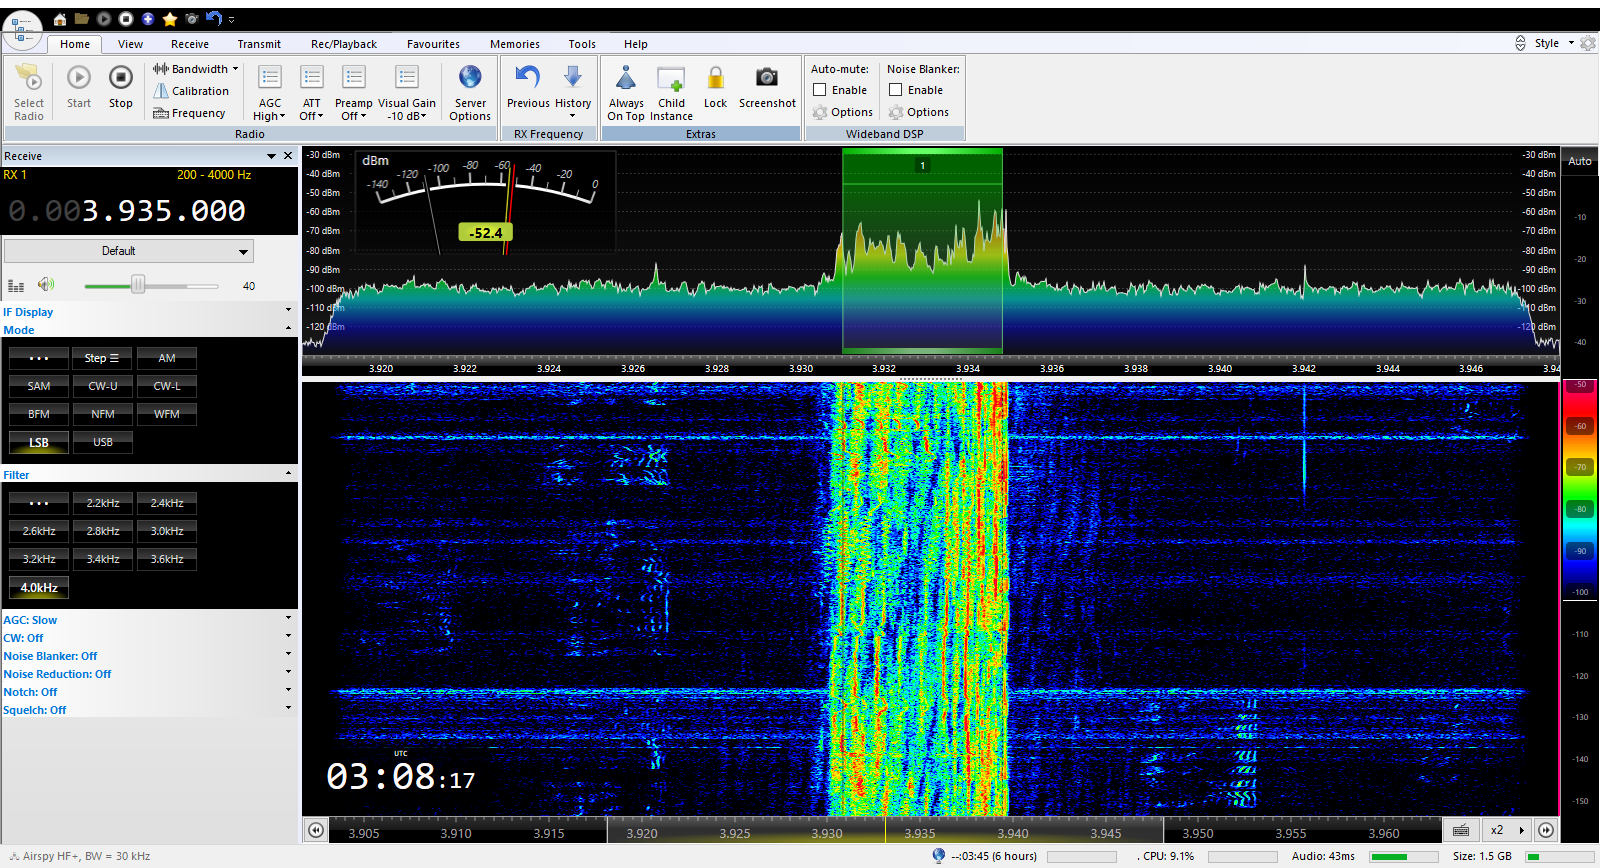Image resolution: width=1600 pixels, height=868 pixels.
Task: Select USB demodulation mode
Action: 103,442
